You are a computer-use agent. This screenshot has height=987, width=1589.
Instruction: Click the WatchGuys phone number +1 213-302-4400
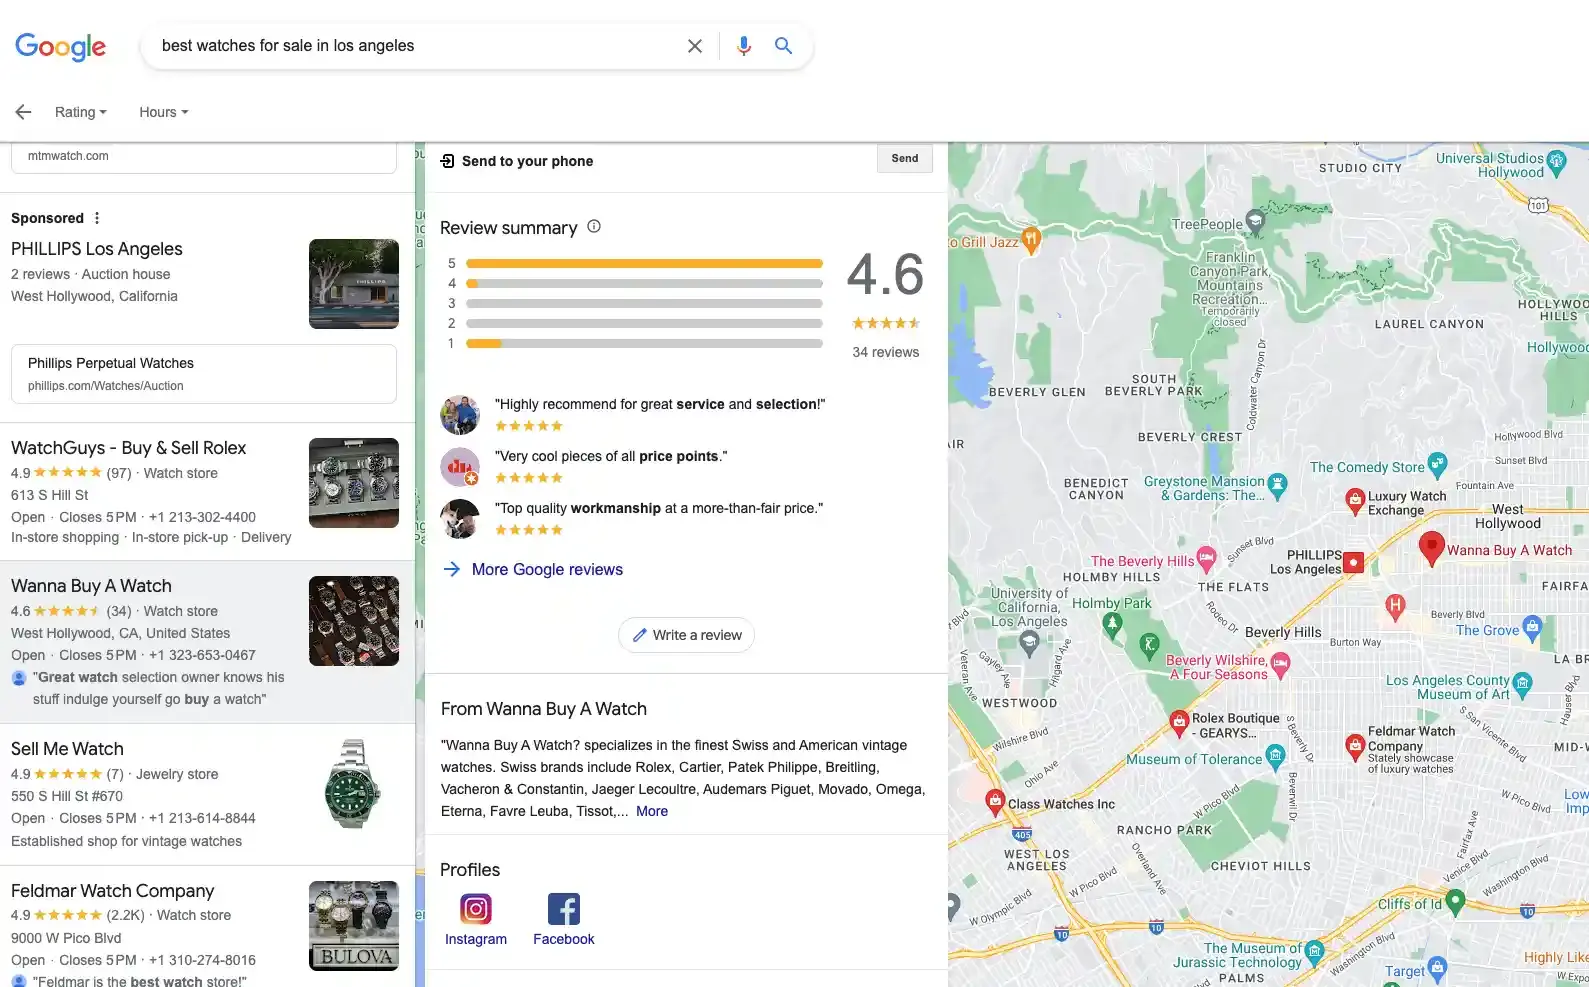202,517
